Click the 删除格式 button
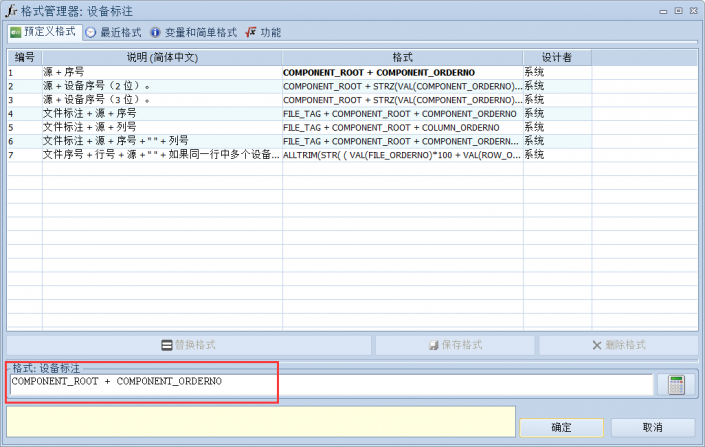The height and width of the screenshot is (447, 705). [x=619, y=345]
